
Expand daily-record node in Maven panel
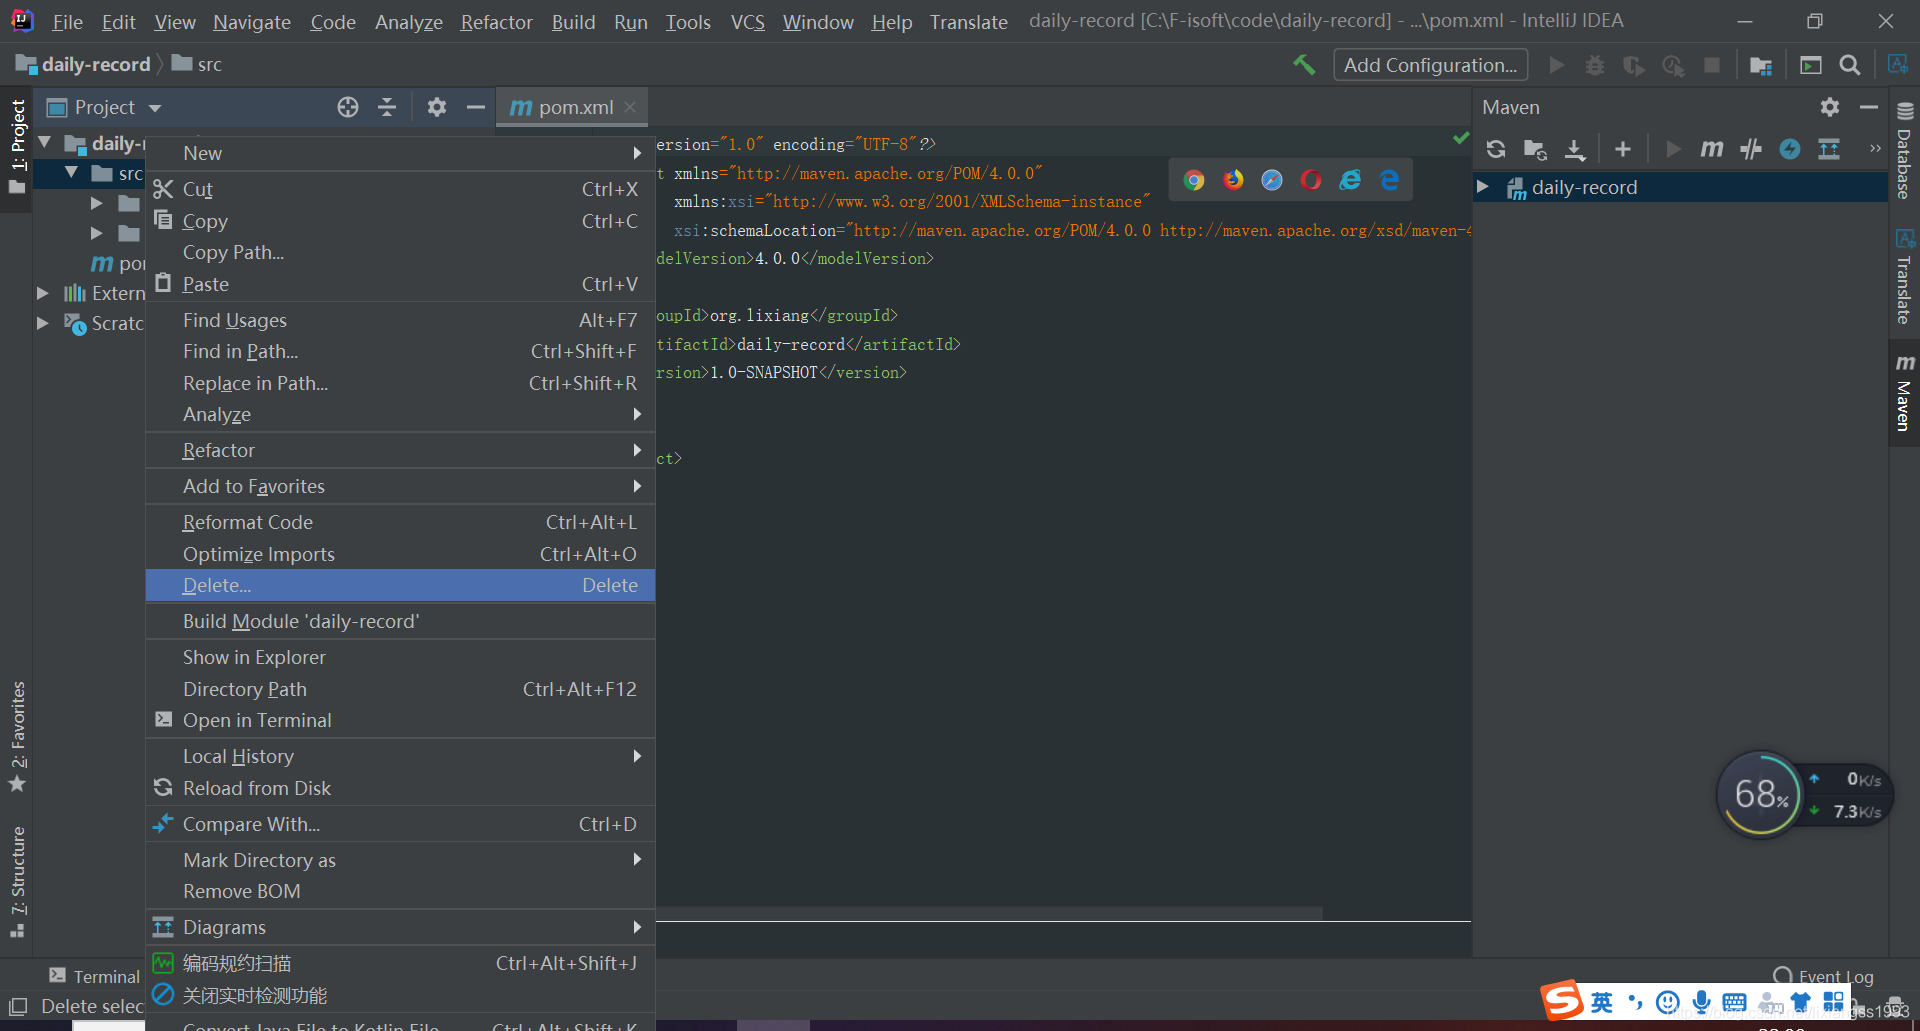pyautogui.click(x=1484, y=187)
